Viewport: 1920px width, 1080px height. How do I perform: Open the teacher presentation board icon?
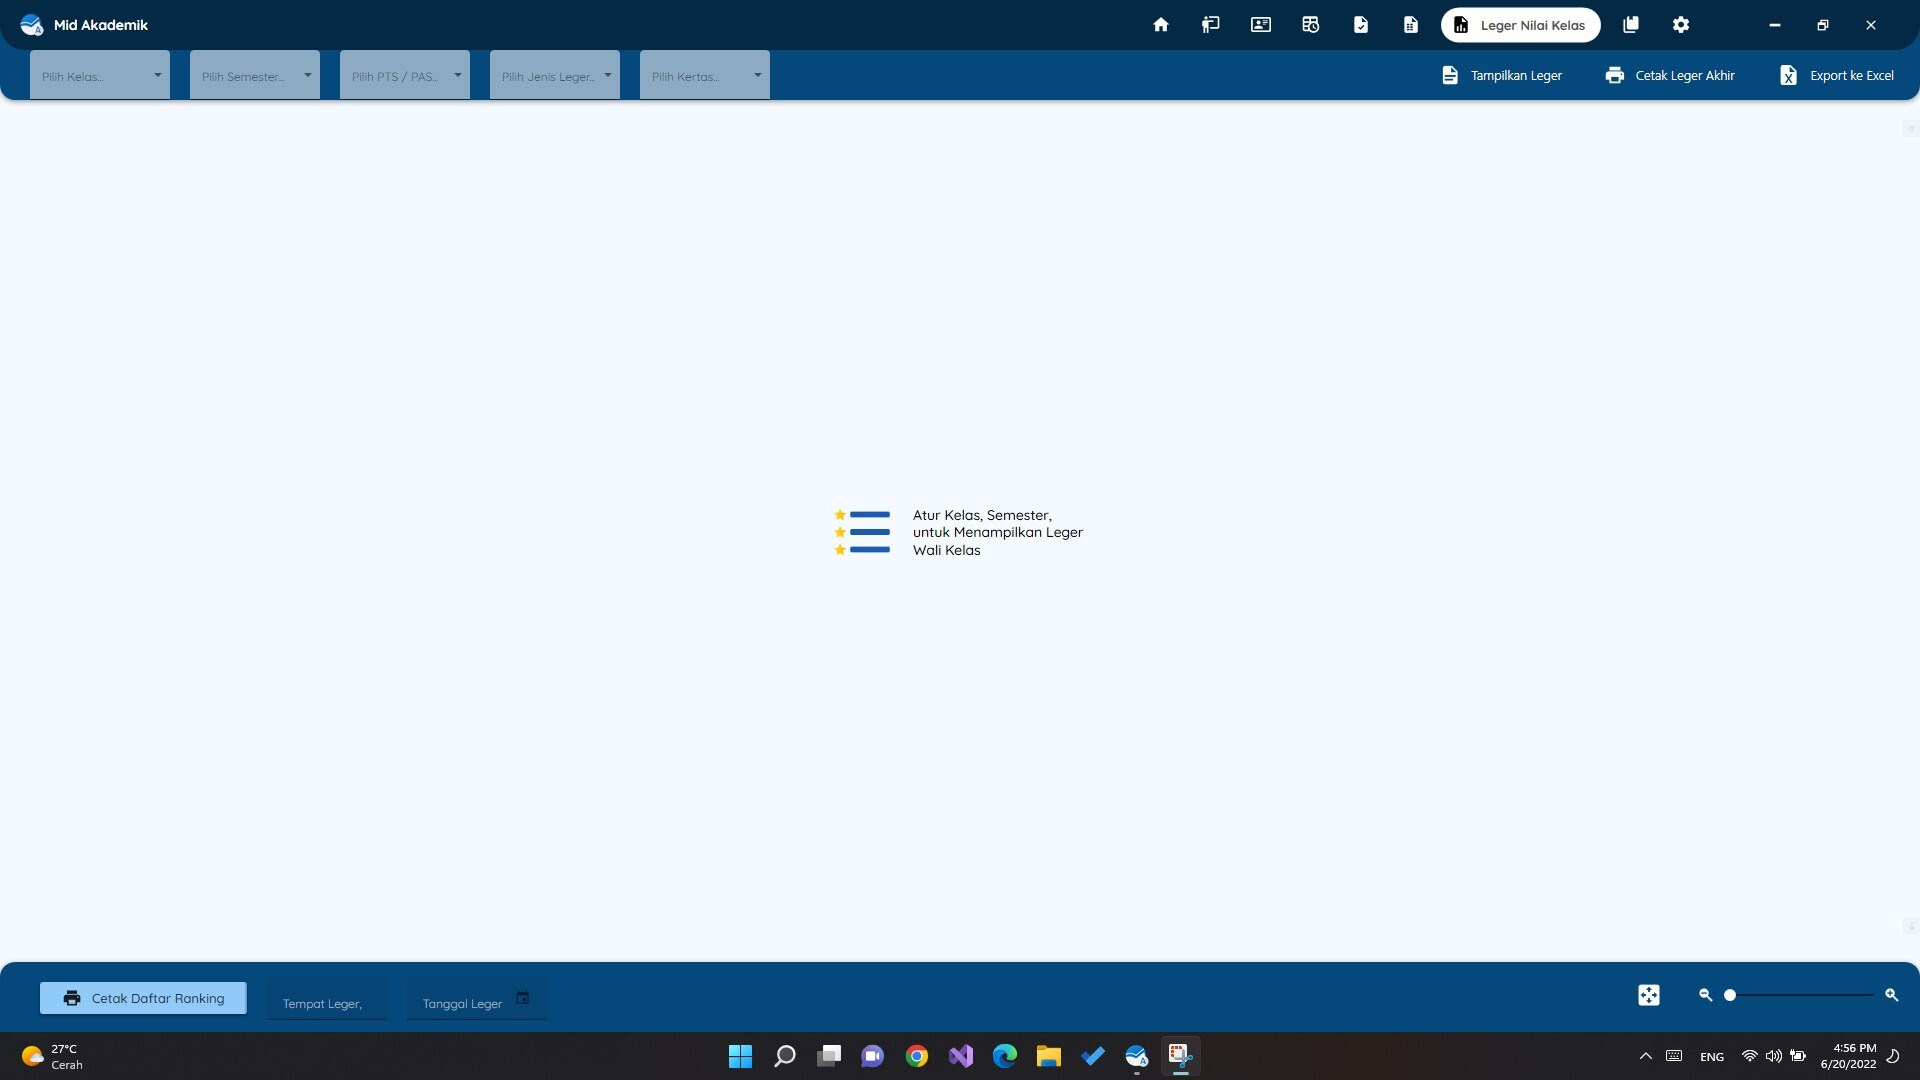(x=1210, y=25)
